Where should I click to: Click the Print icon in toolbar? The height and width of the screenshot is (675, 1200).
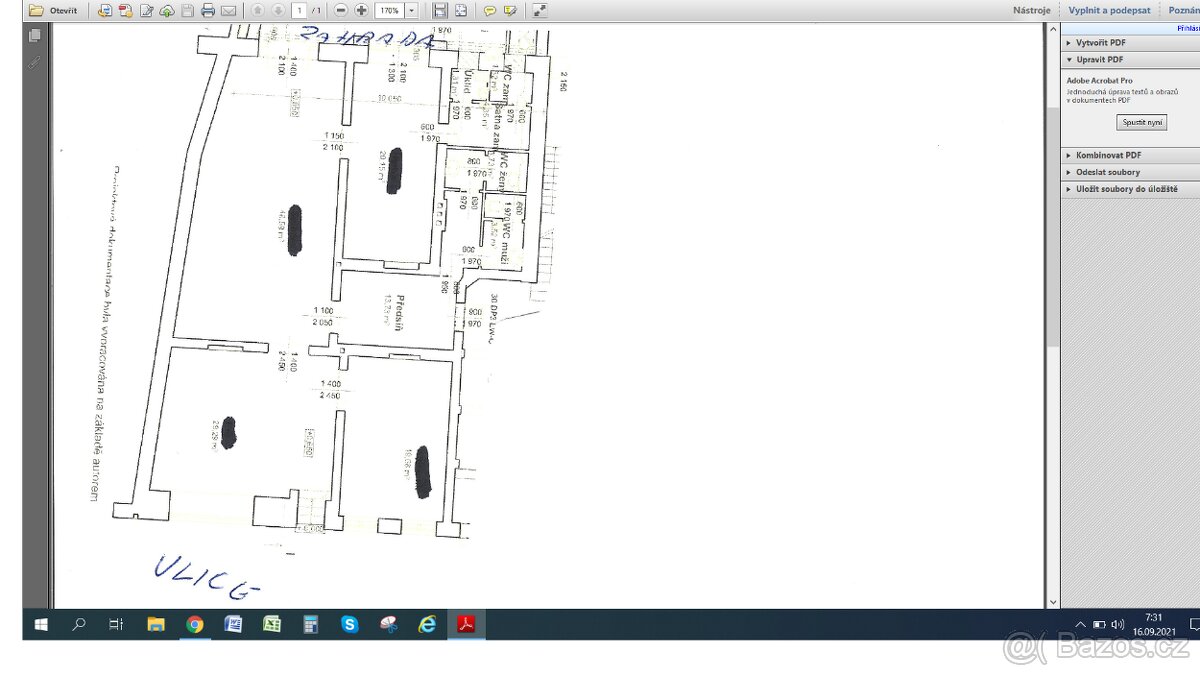208,11
